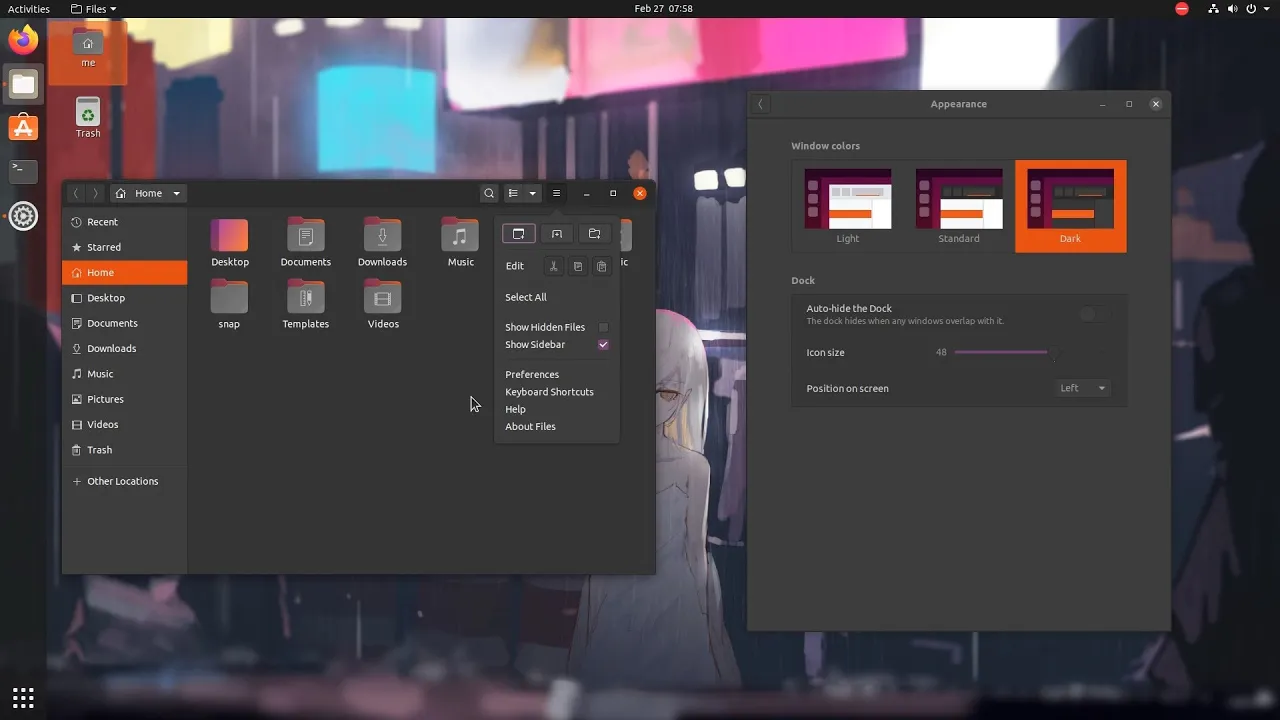Click the red do-not-disturb icon in top bar
Viewport: 1280px width, 720px height.
point(1182,9)
